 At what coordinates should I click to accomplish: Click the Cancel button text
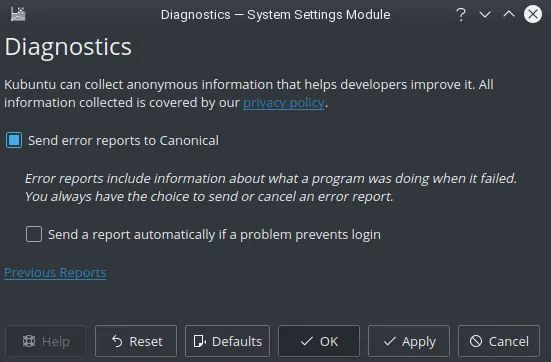coord(508,341)
